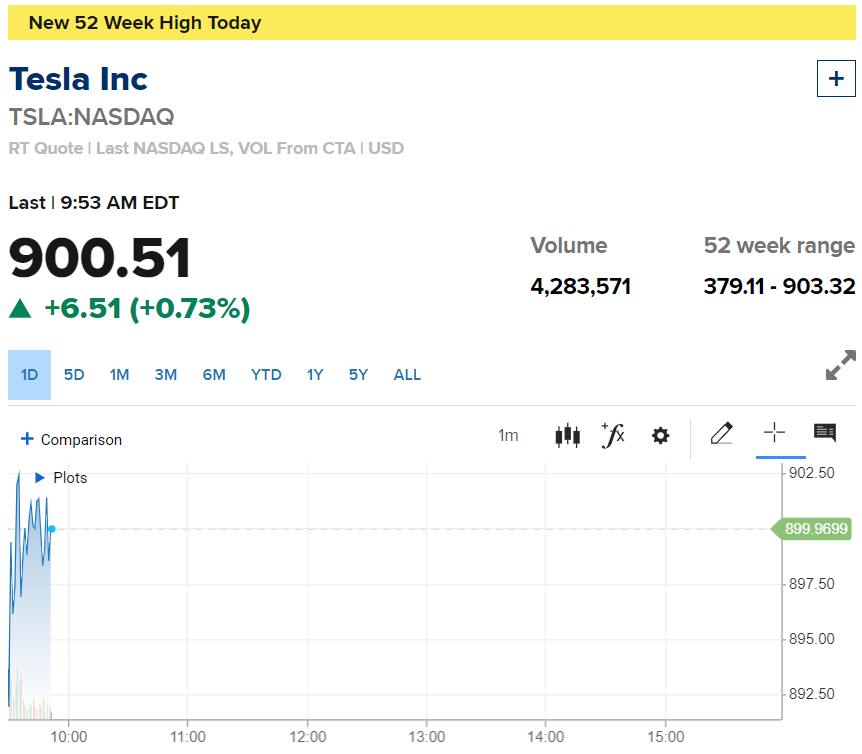Screen dimensions: 862x754
Task: Open the chart events comment icon
Action: click(825, 433)
